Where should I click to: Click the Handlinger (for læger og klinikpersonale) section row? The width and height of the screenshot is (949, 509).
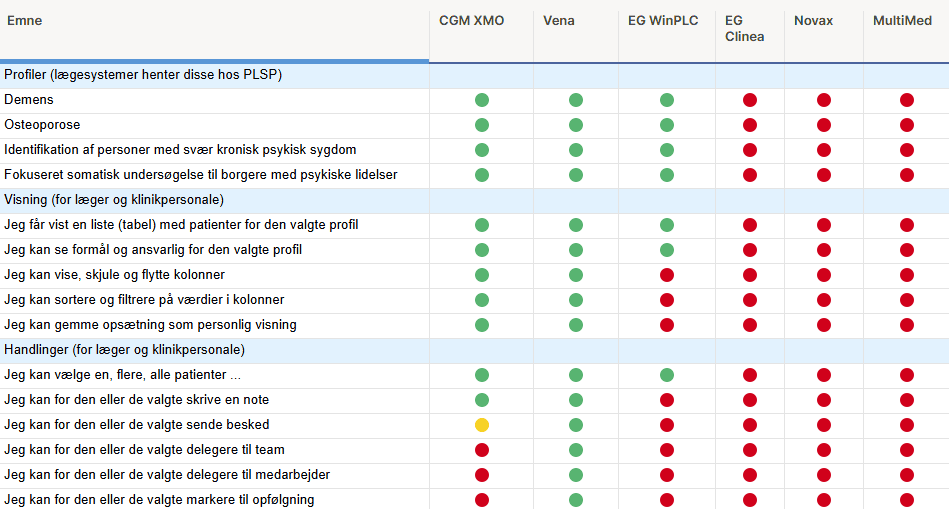pos(474,350)
